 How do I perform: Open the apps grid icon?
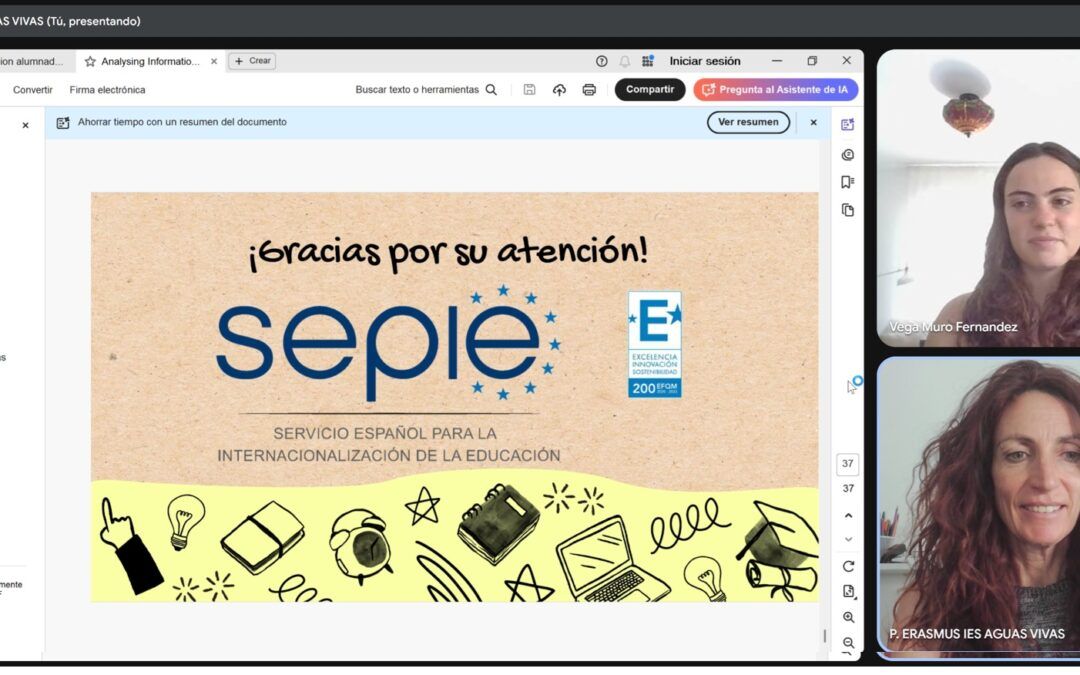click(x=647, y=61)
